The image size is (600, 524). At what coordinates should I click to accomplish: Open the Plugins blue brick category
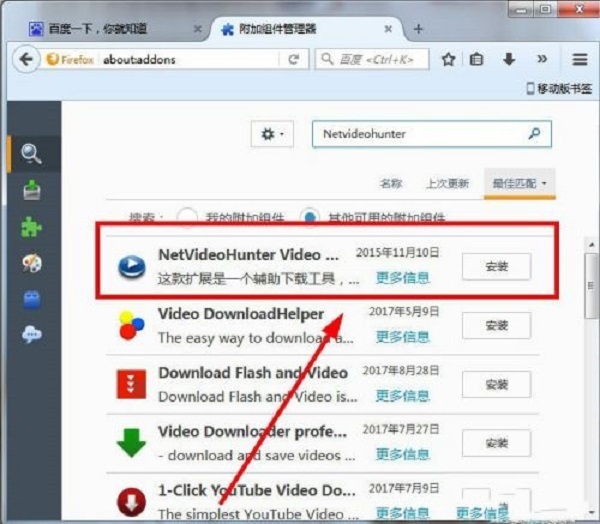(32, 299)
